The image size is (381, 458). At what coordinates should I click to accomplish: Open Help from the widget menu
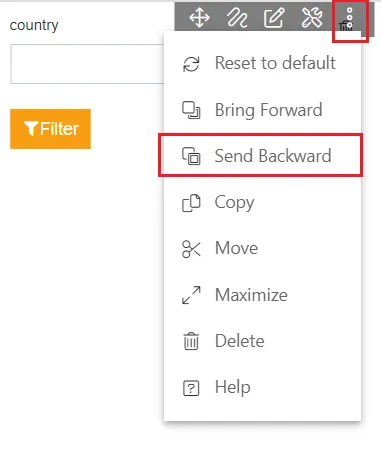[x=262, y=387]
